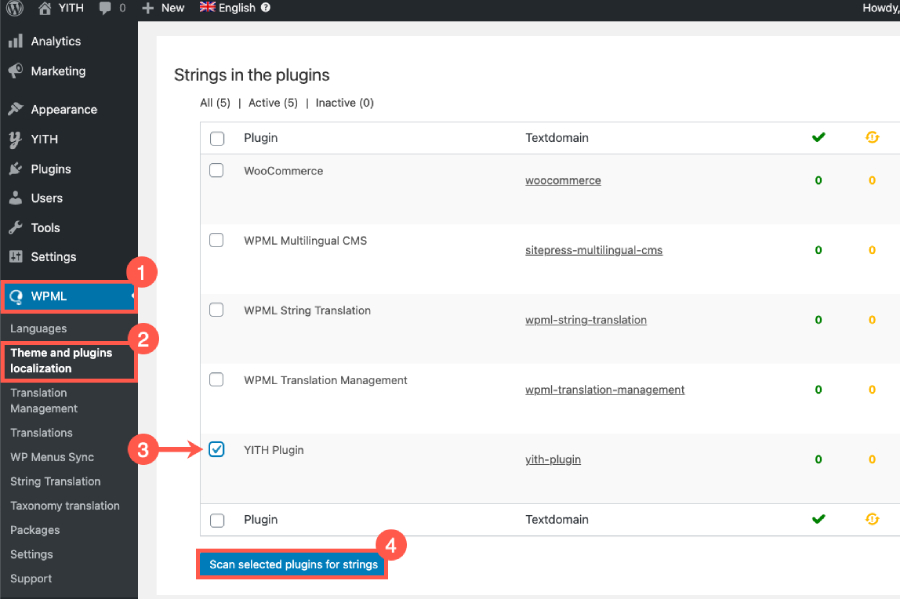Click the Plugin column header
Image resolution: width=900 pixels, height=600 pixels.
(x=261, y=138)
